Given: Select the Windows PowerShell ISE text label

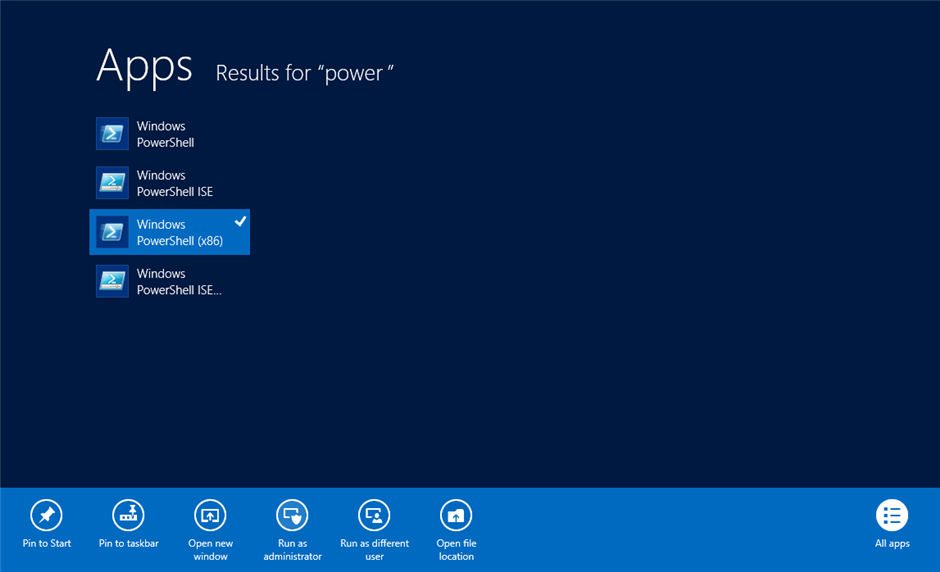Looking at the screenshot, I should pos(174,183).
